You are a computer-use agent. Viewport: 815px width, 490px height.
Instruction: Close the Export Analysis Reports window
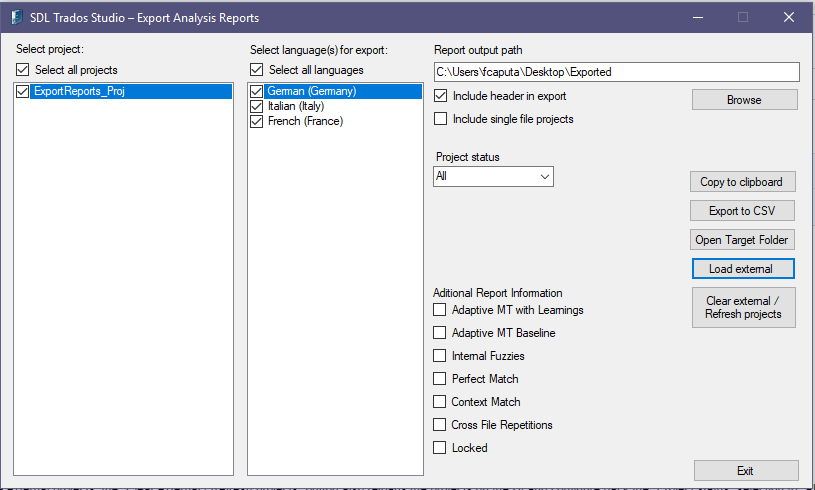[788, 17]
